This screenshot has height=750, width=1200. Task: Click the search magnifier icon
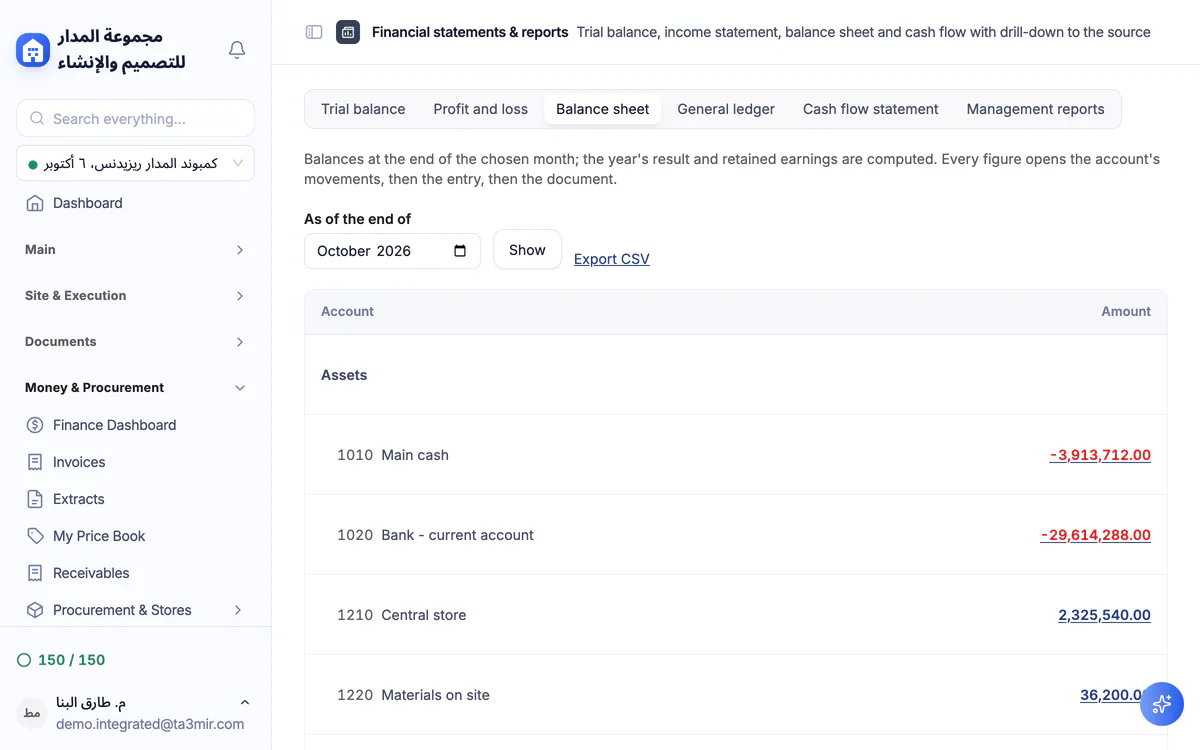37,118
